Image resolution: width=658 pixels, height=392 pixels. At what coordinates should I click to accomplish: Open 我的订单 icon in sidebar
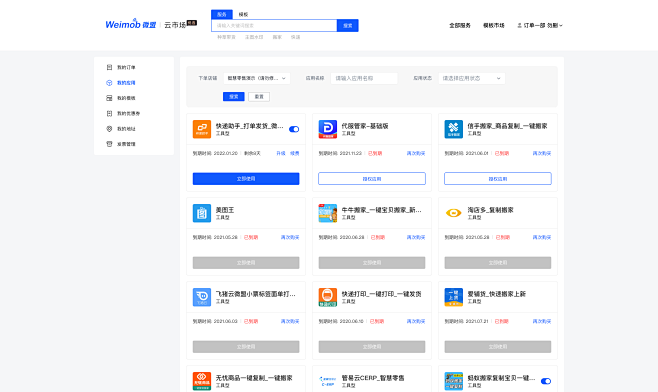pyautogui.click(x=109, y=67)
